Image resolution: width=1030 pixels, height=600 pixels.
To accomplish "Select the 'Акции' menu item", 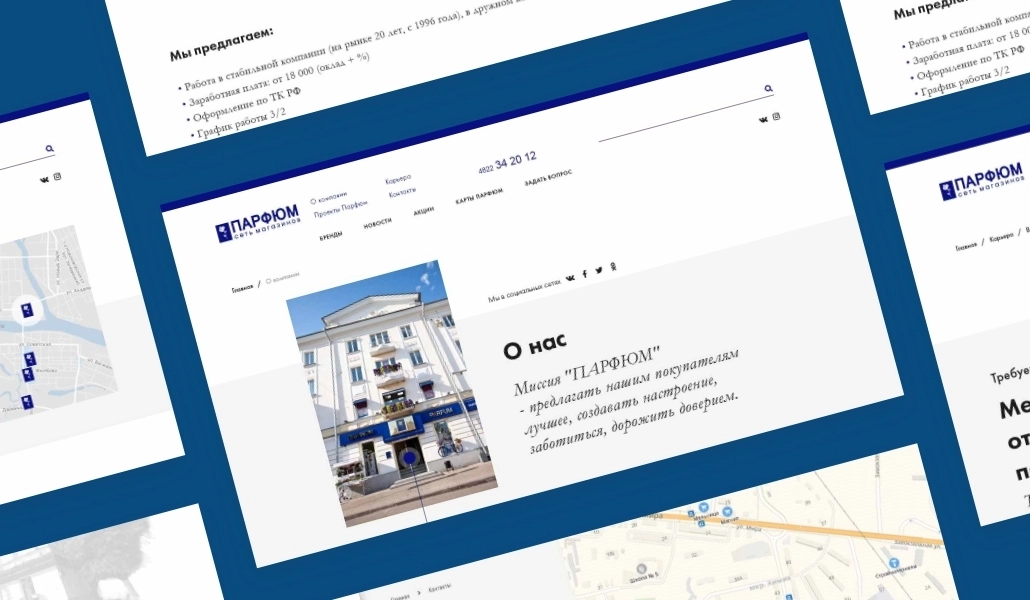I will coord(423,213).
